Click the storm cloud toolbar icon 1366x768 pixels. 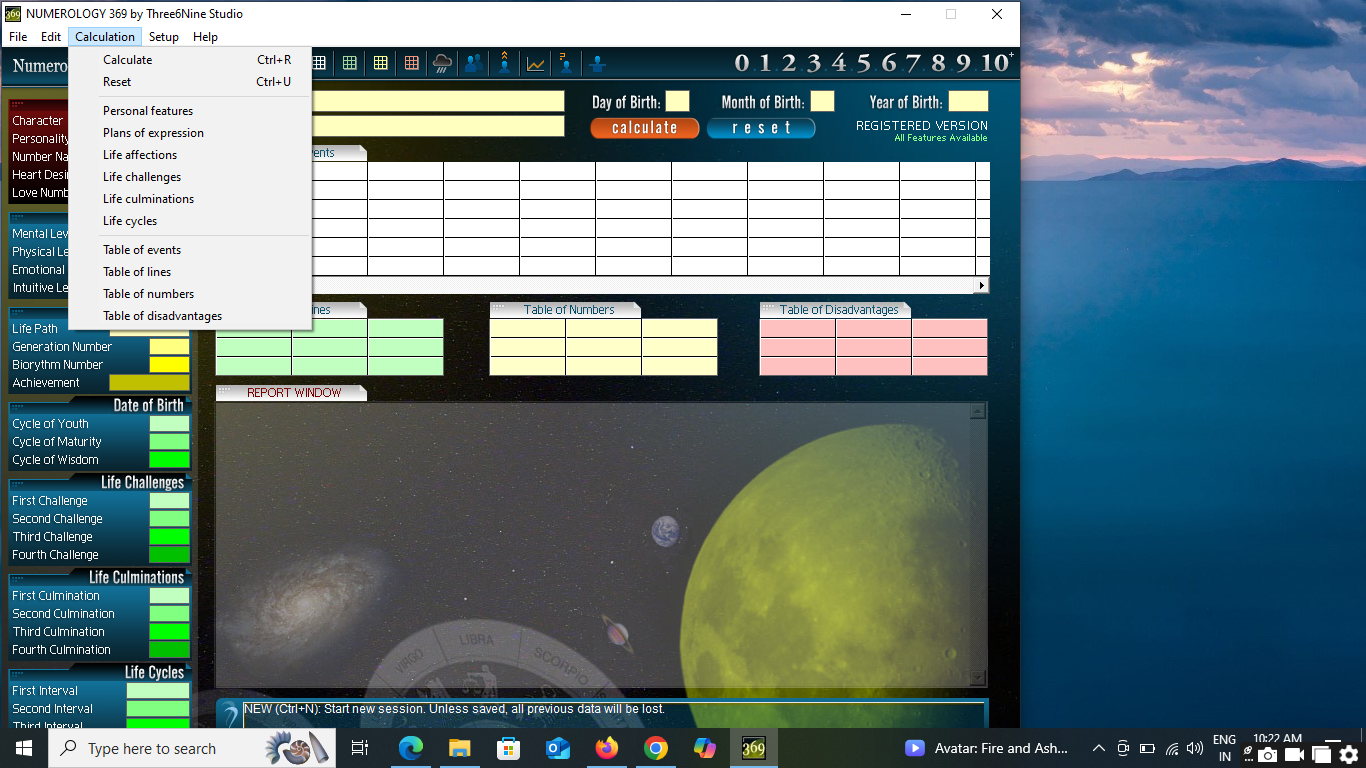point(442,64)
